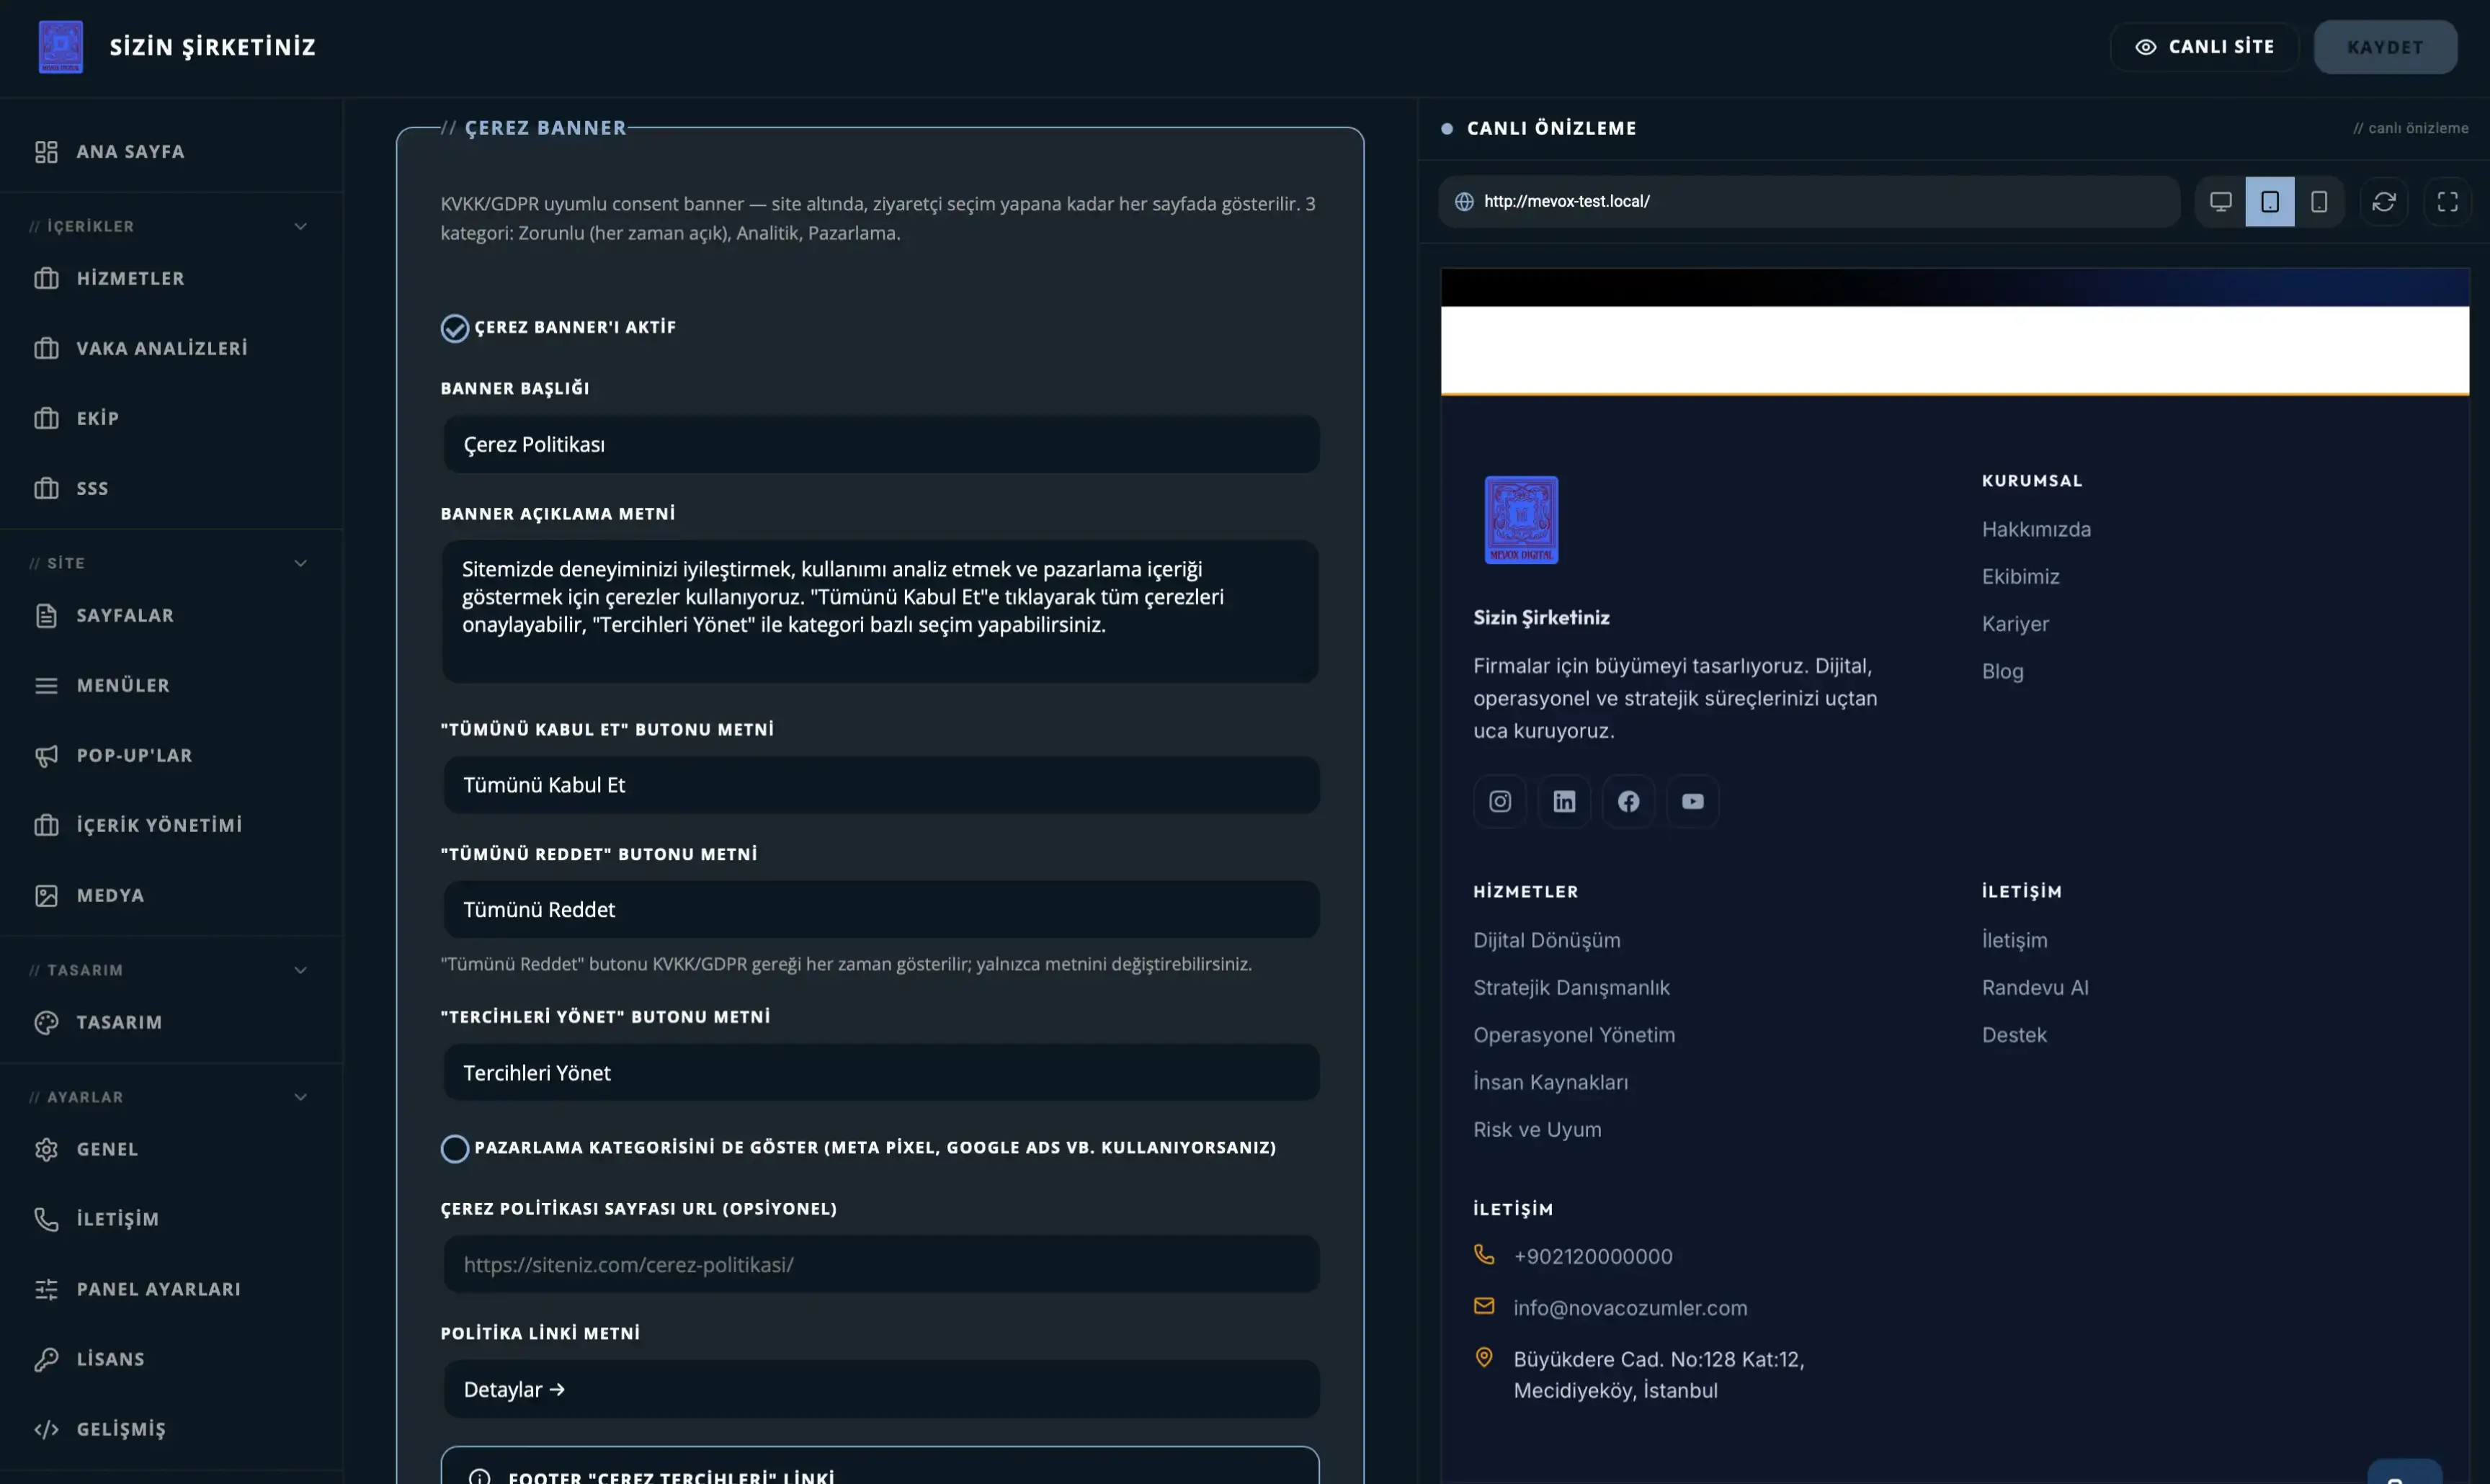The image size is (2490, 1484).
Task: Click Blog link in preview
Action: tap(2002, 672)
